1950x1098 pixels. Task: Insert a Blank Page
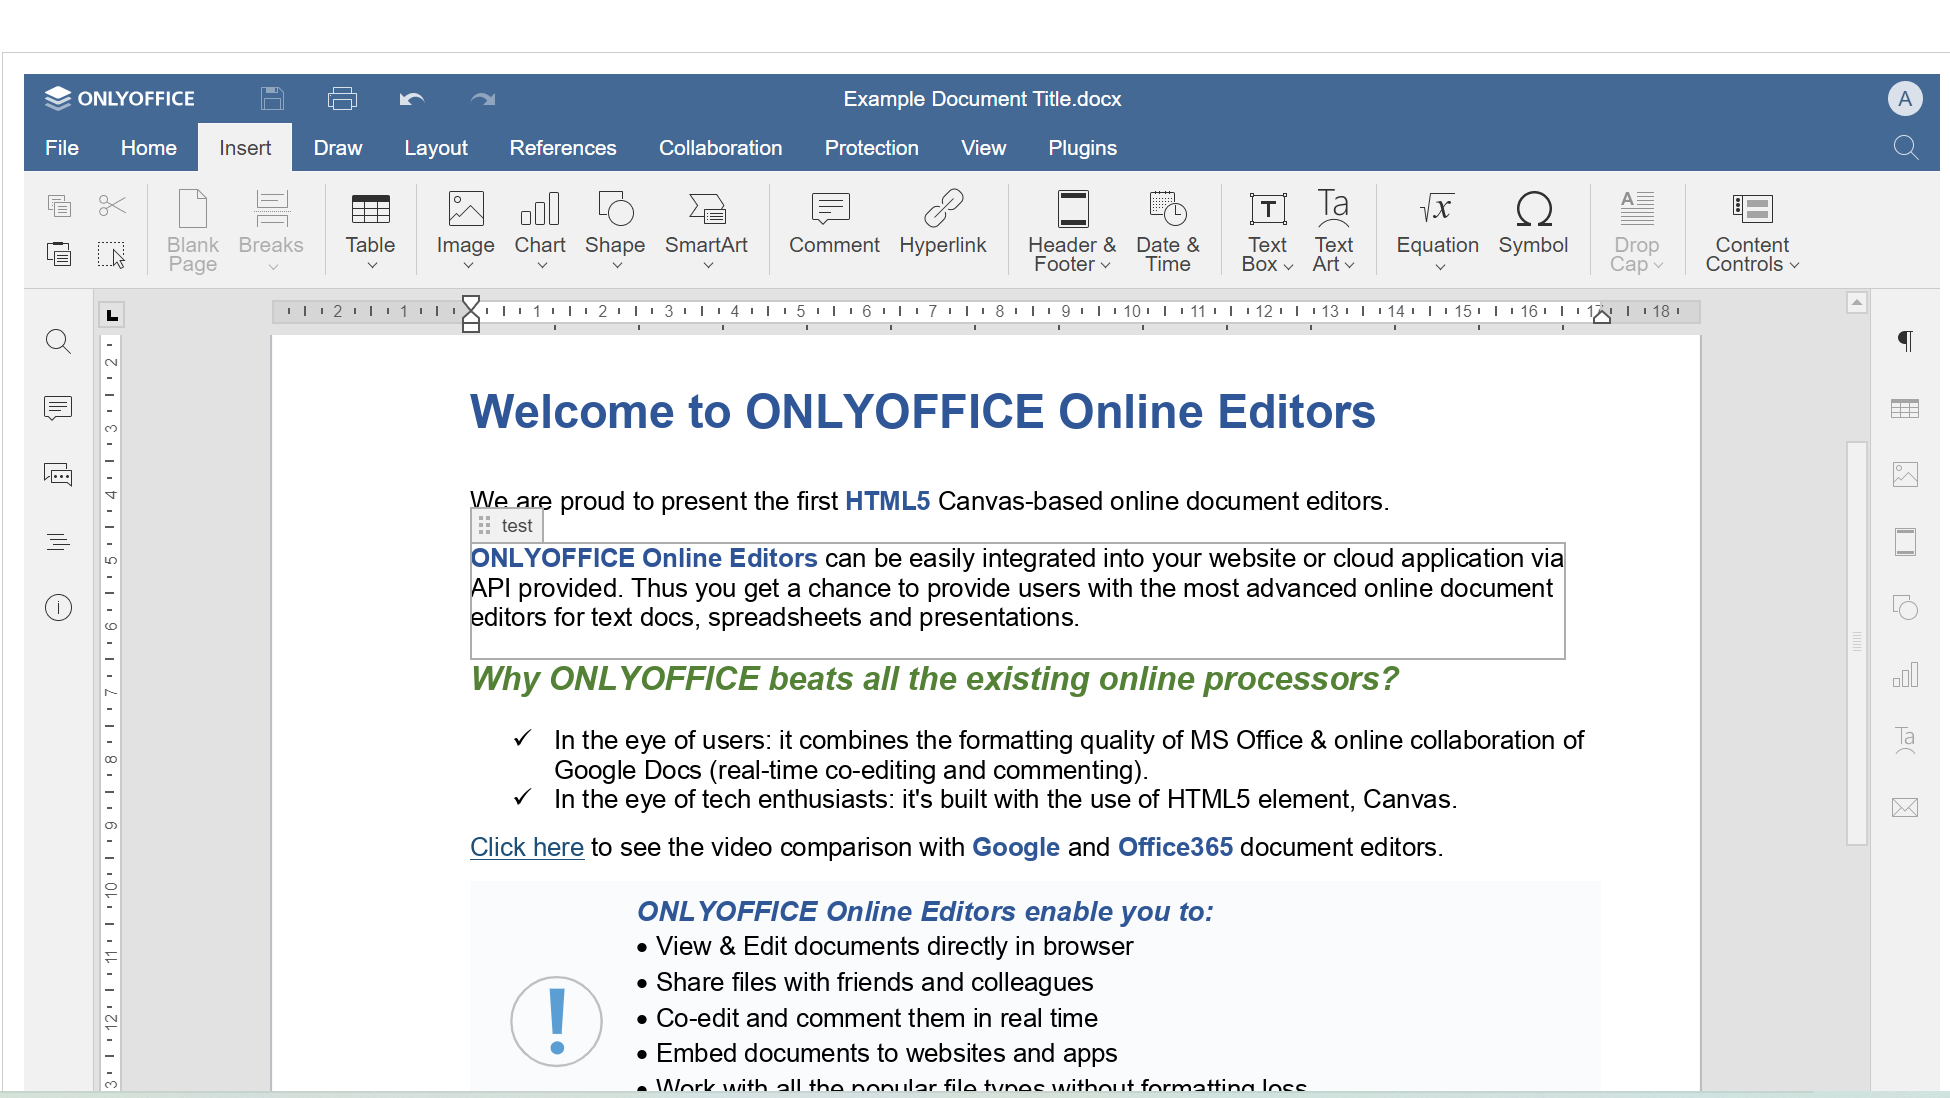click(x=192, y=231)
